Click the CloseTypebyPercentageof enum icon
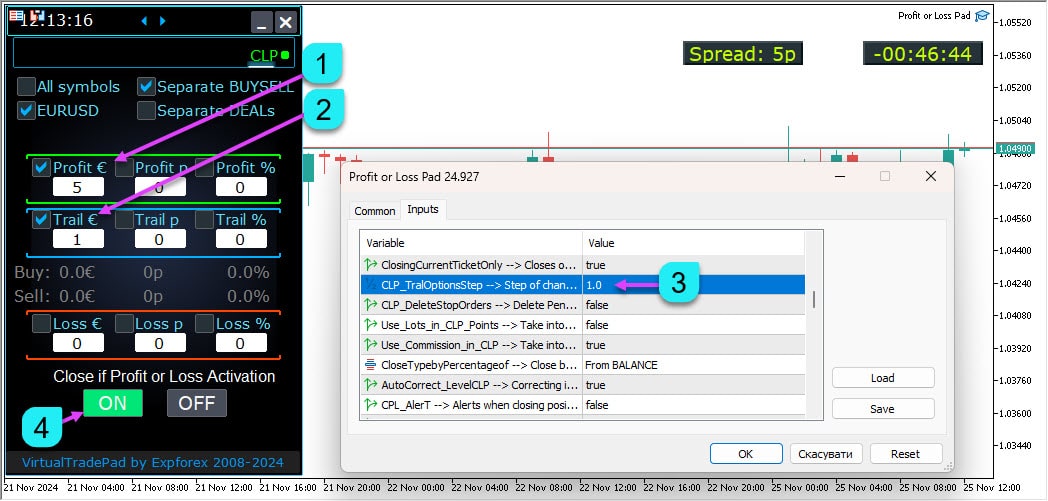The width and height of the screenshot is (1048, 501). coord(371,365)
